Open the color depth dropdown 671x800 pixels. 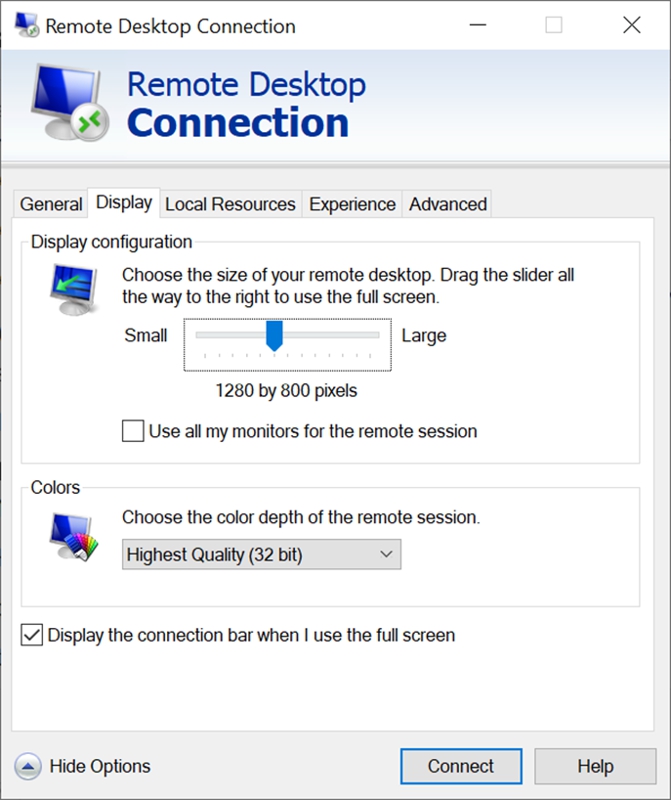tap(261, 554)
